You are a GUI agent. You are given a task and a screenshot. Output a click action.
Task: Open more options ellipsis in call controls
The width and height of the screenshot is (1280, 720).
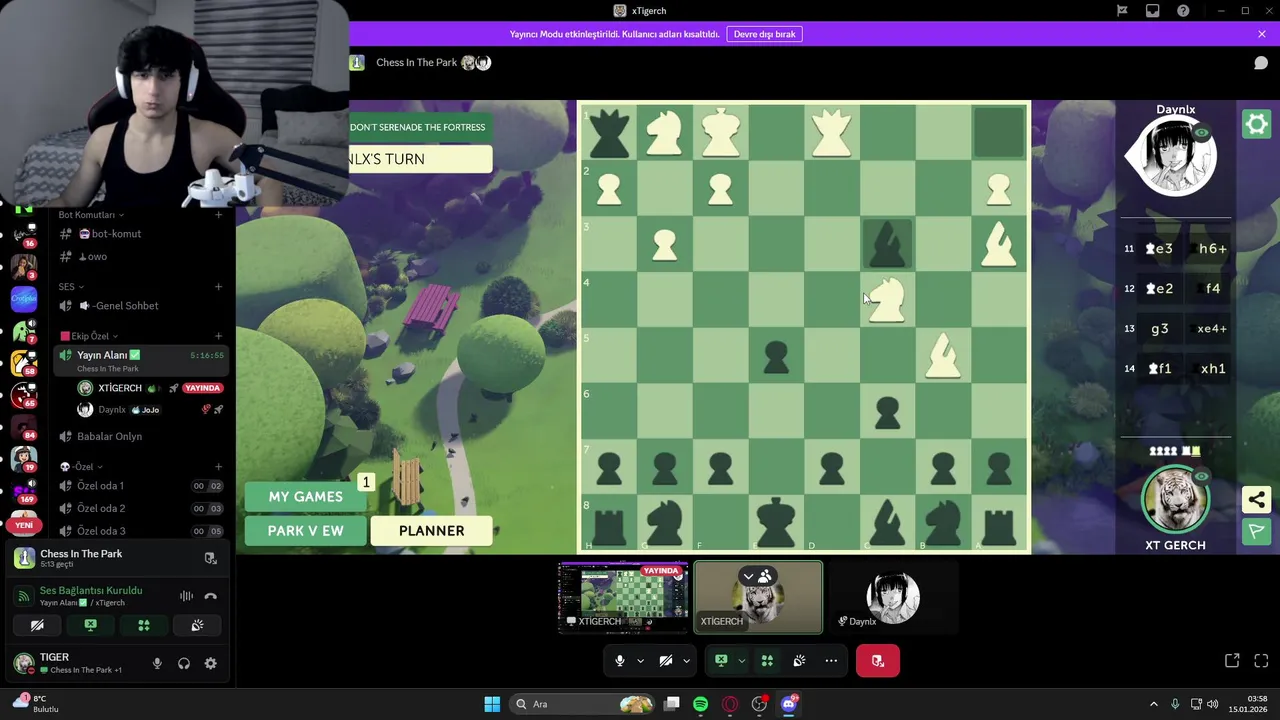click(x=831, y=661)
